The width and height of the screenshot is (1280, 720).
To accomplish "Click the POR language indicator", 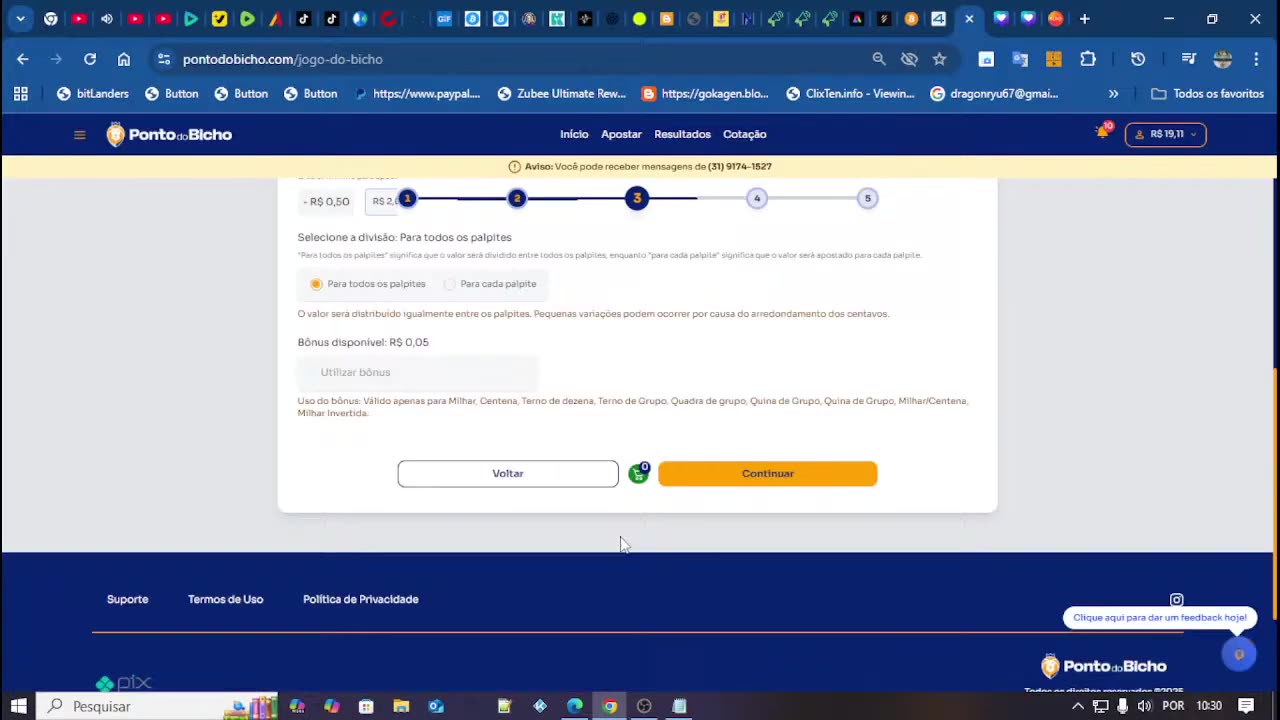I will (x=1173, y=706).
